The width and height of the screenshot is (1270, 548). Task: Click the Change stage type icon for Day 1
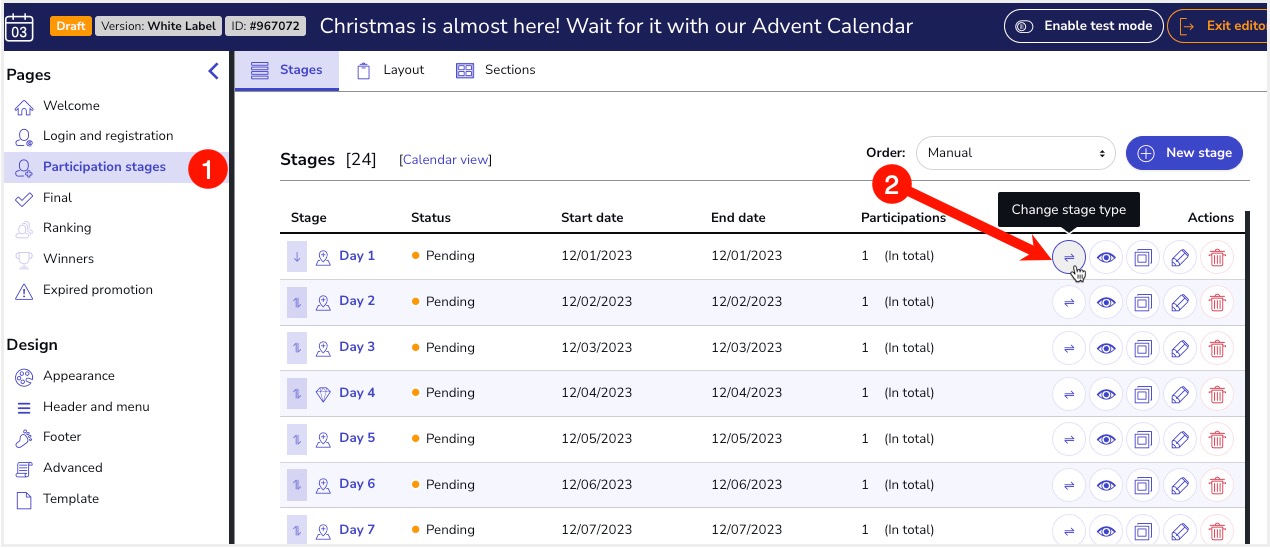point(1069,257)
